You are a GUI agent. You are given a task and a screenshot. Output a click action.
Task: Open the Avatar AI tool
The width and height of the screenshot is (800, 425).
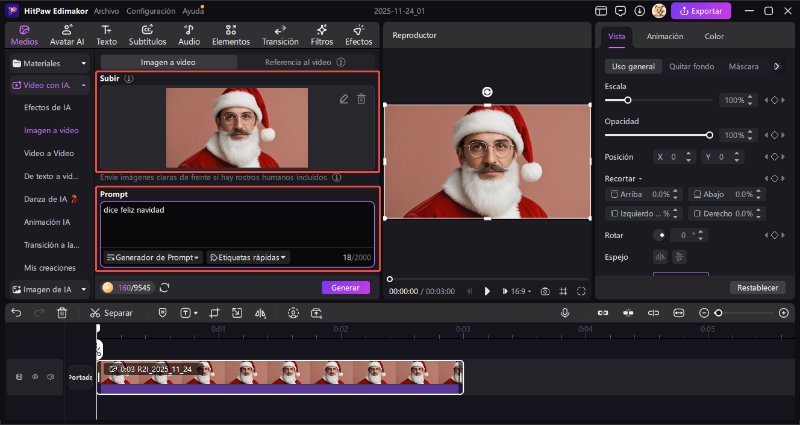(x=67, y=35)
